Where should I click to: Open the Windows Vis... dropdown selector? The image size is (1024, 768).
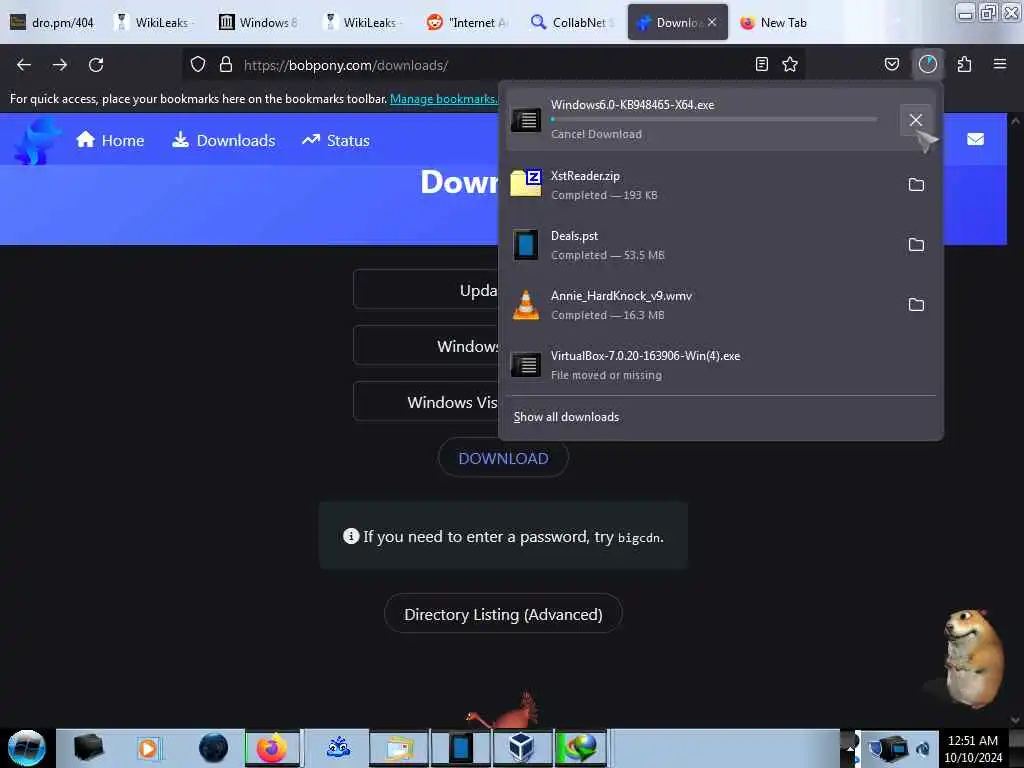click(426, 402)
